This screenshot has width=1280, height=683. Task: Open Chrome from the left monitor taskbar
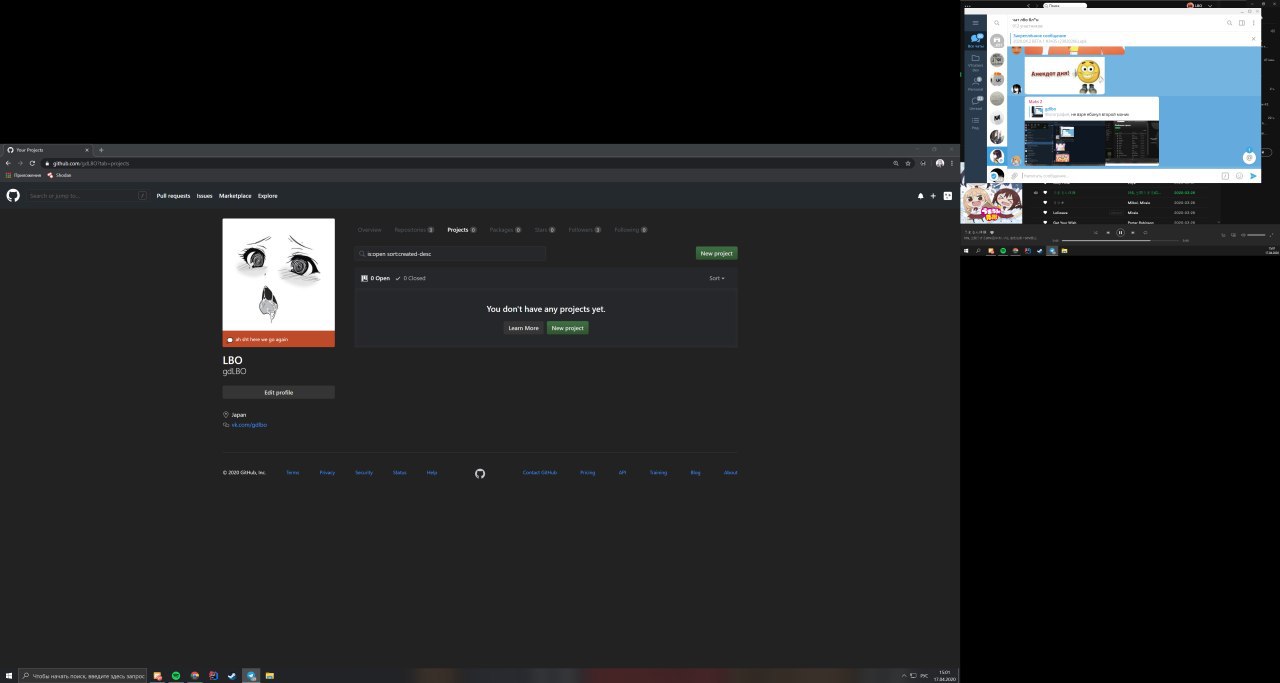195,676
